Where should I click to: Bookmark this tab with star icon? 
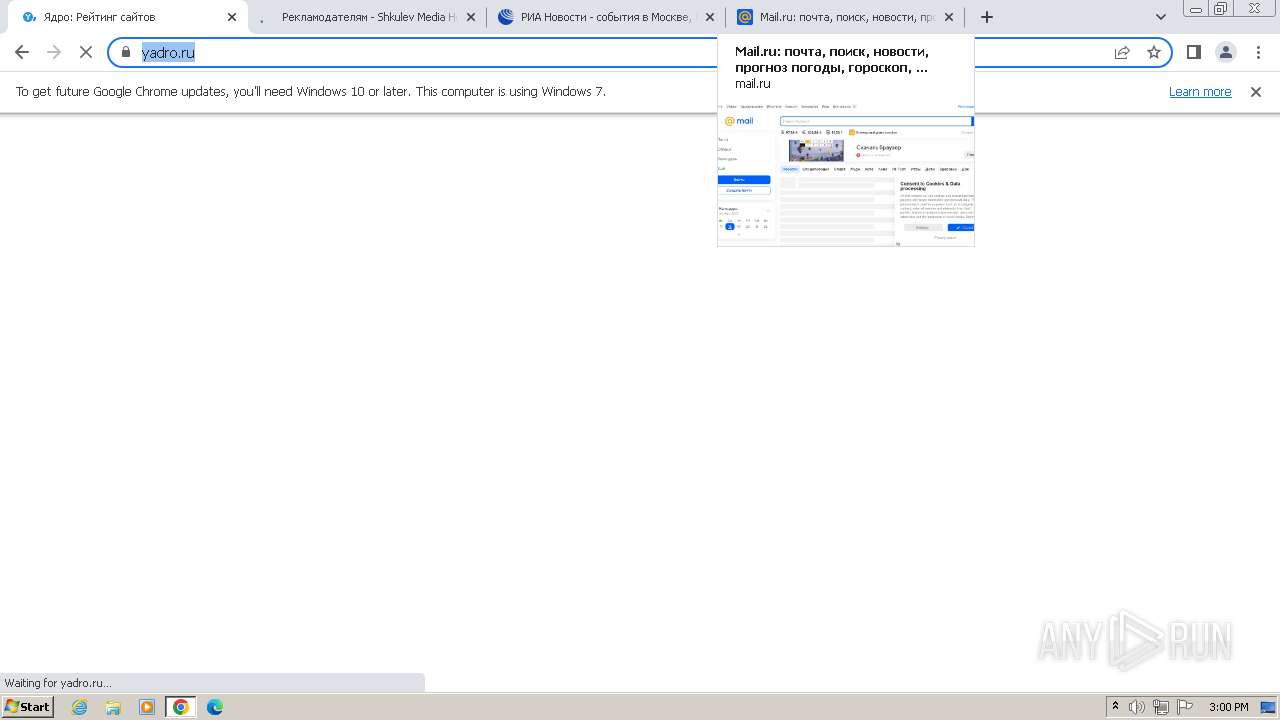point(1154,52)
